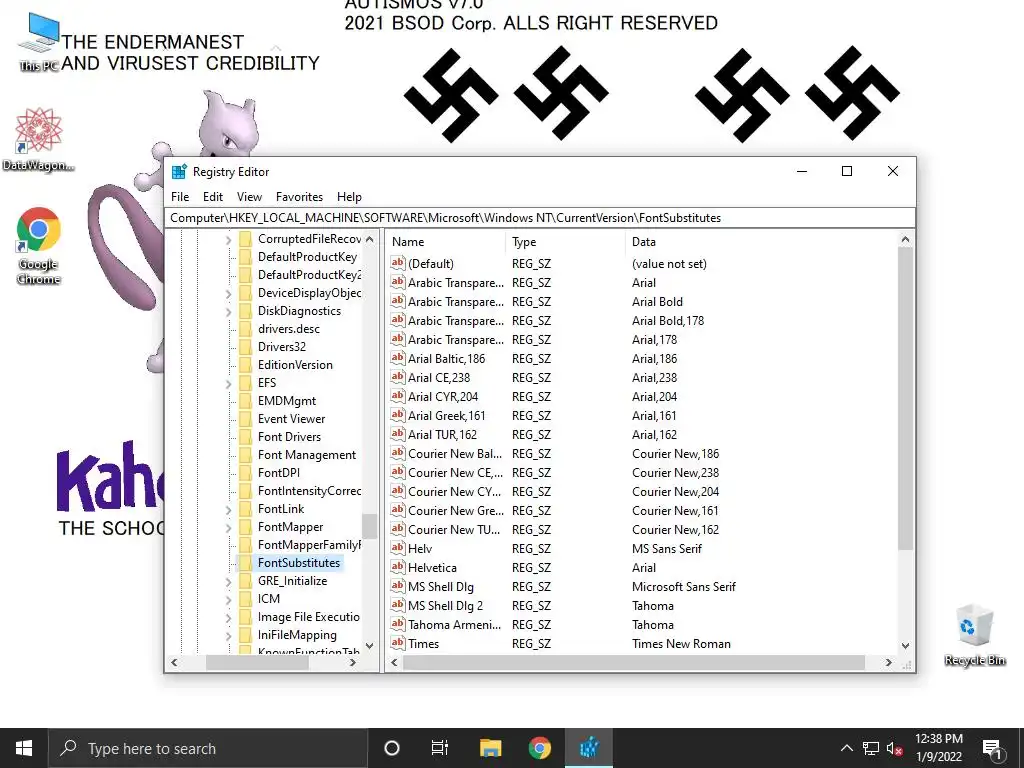Expand the FontLink key
Screen dimensions: 1024x768
(x=228, y=509)
